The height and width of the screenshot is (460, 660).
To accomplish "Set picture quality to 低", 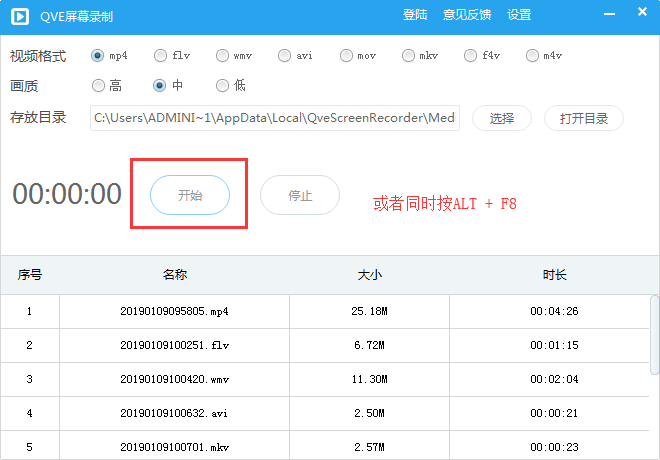I will 222,86.
